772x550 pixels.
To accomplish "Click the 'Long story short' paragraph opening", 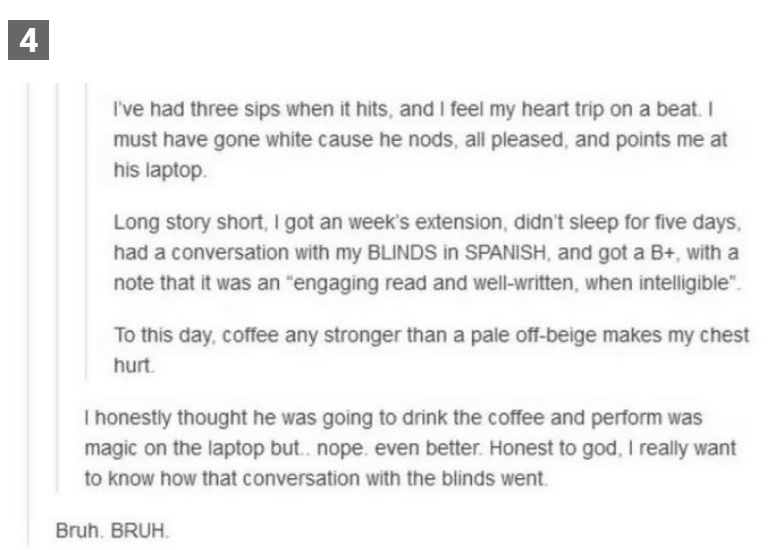I will pos(188,223).
